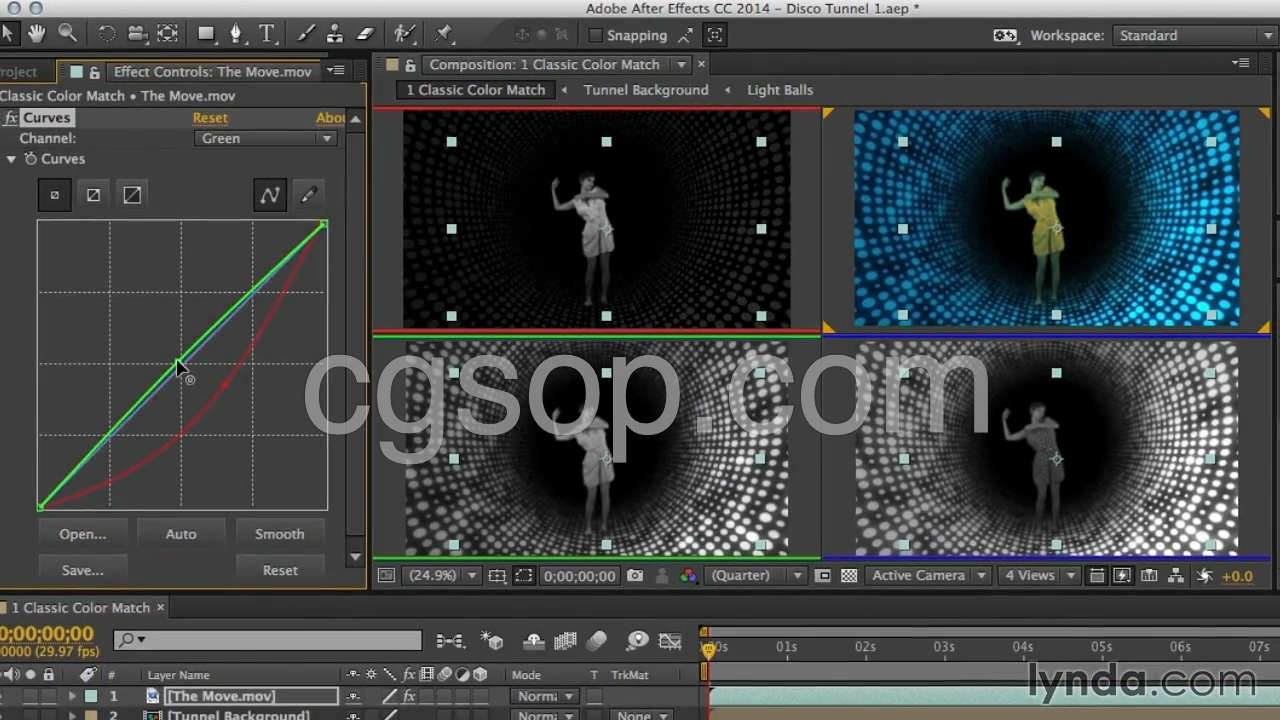Activate the Puppet Pin tool
Viewport: 1280px width, 720px height.
pyautogui.click(x=444, y=34)
